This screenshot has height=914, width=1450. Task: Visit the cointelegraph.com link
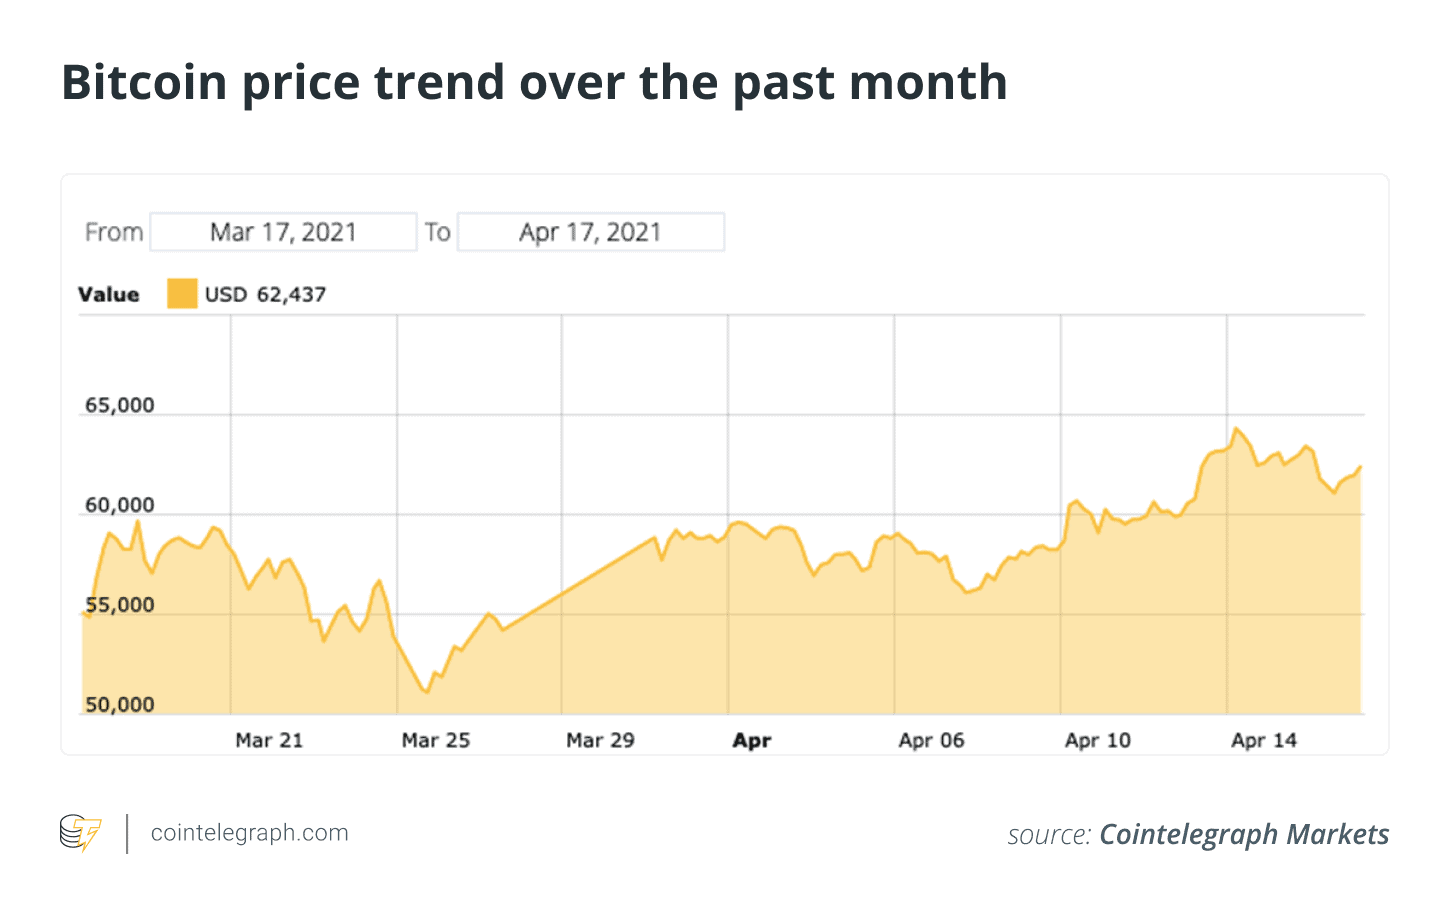(250, 833)
